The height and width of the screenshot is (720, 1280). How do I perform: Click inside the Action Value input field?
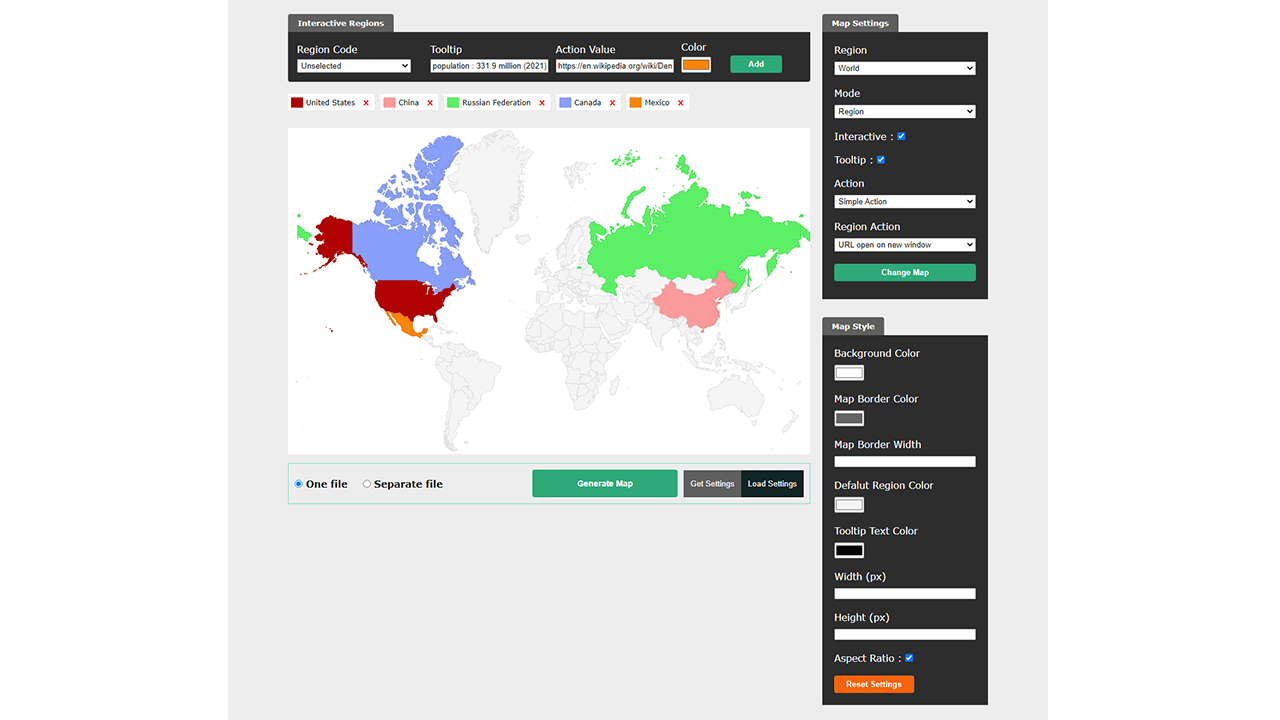coord(614,65)
